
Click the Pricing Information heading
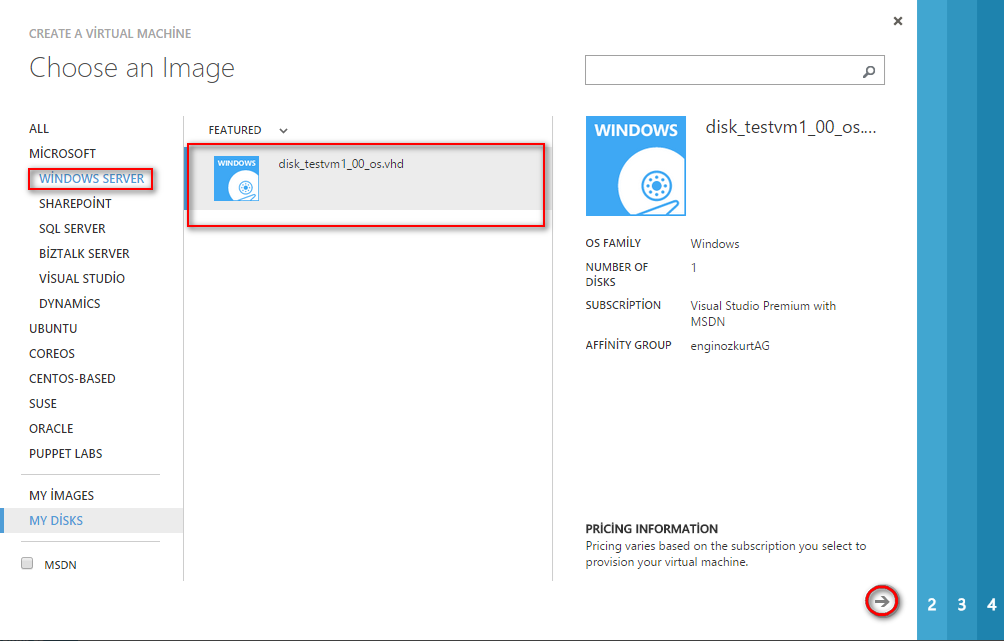coord(651,529)
